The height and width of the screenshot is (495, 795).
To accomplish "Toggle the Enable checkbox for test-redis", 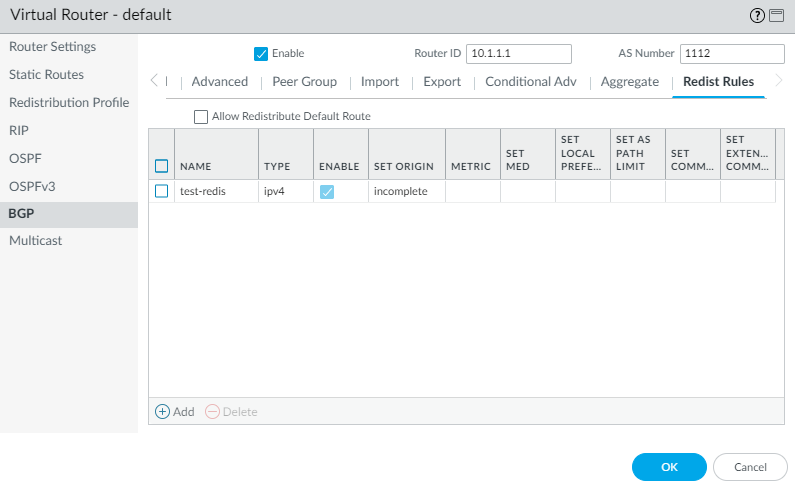I will point(327,192).
